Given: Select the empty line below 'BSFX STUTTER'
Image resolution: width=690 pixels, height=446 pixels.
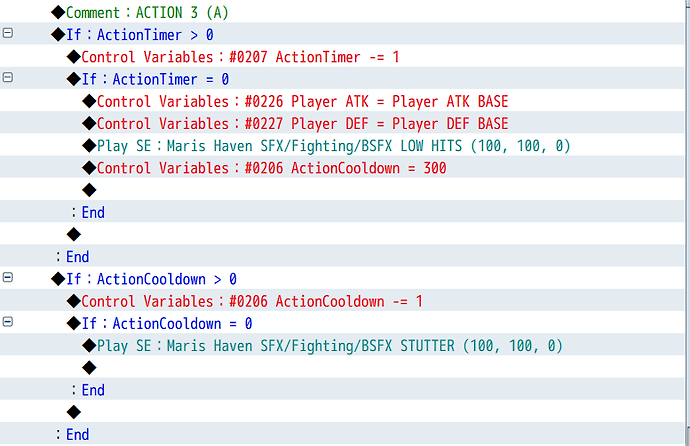Looking at the screenshot, I should click(x=89, y=368).
